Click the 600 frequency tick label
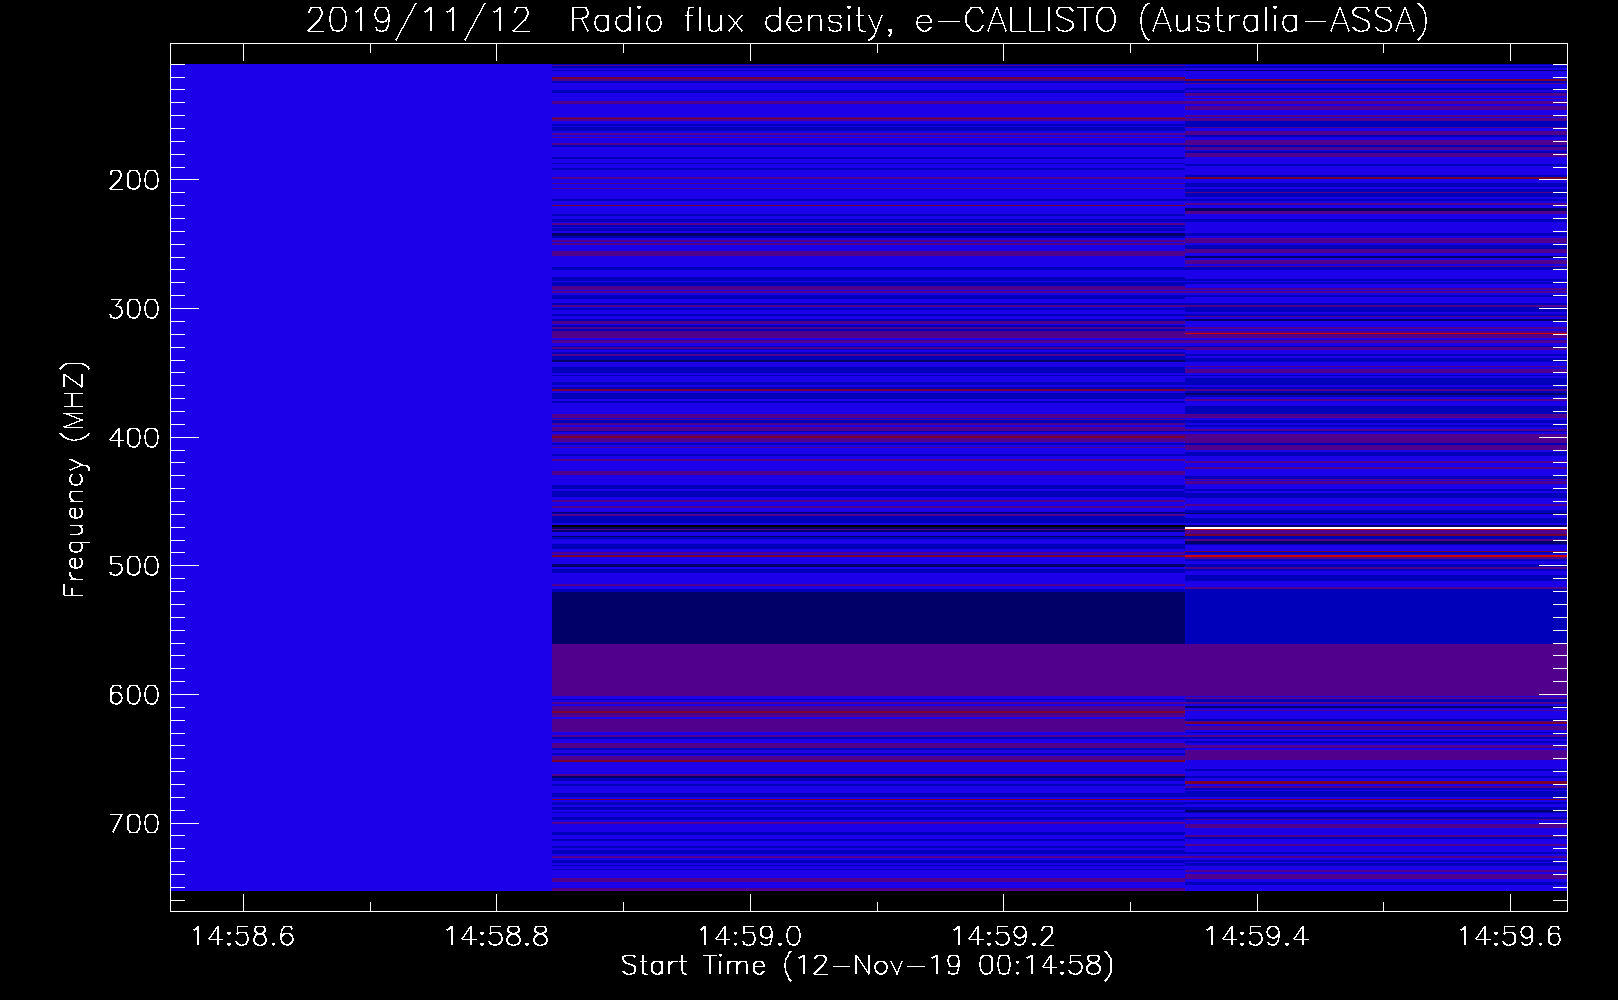1618x1000 pixels. click(133, 695)
